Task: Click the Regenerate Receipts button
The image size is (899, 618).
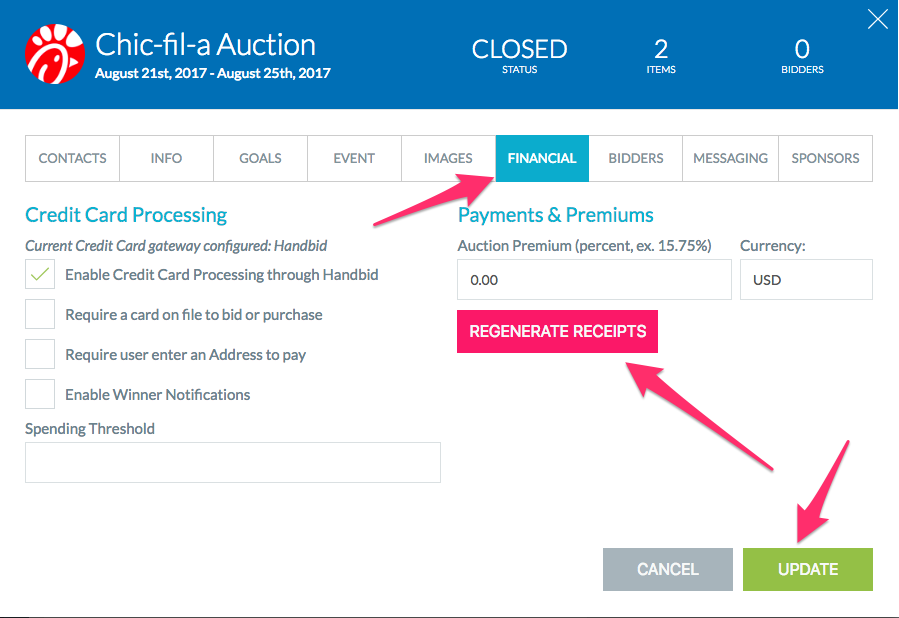Action: 557,331
